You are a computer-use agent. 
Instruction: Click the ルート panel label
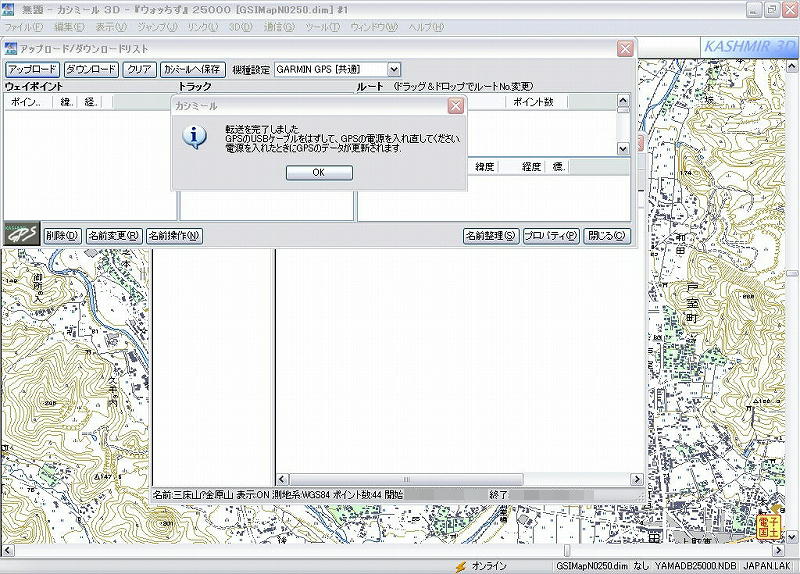(x=370, y=87)
